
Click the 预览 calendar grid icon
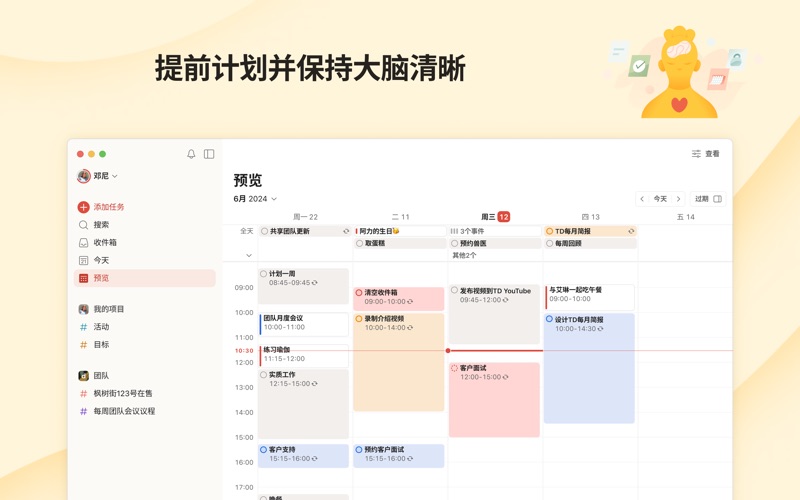coord(83,278)
